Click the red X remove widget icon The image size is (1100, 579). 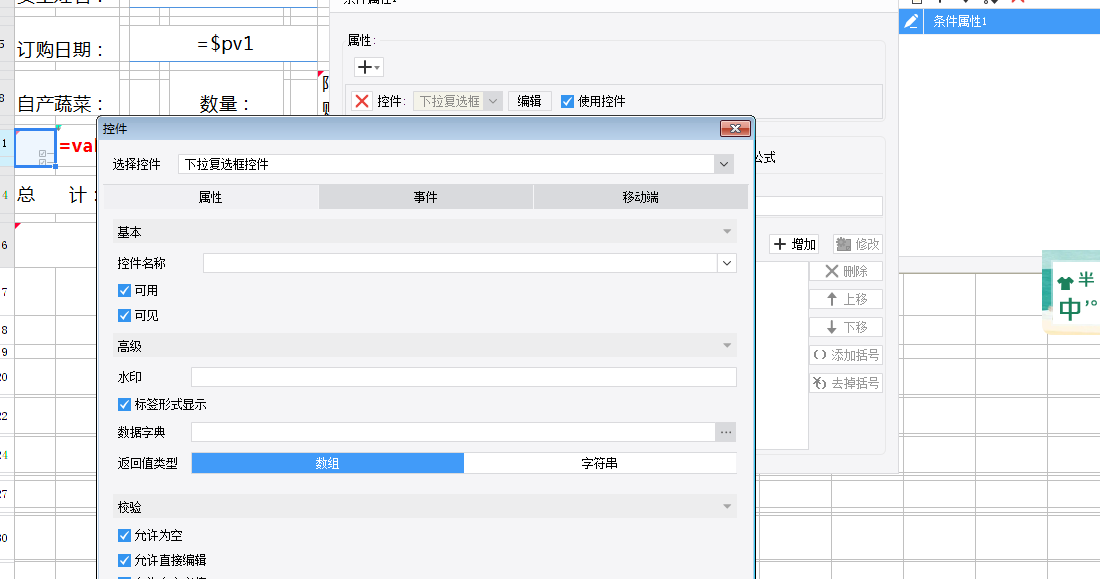(362, 101)
